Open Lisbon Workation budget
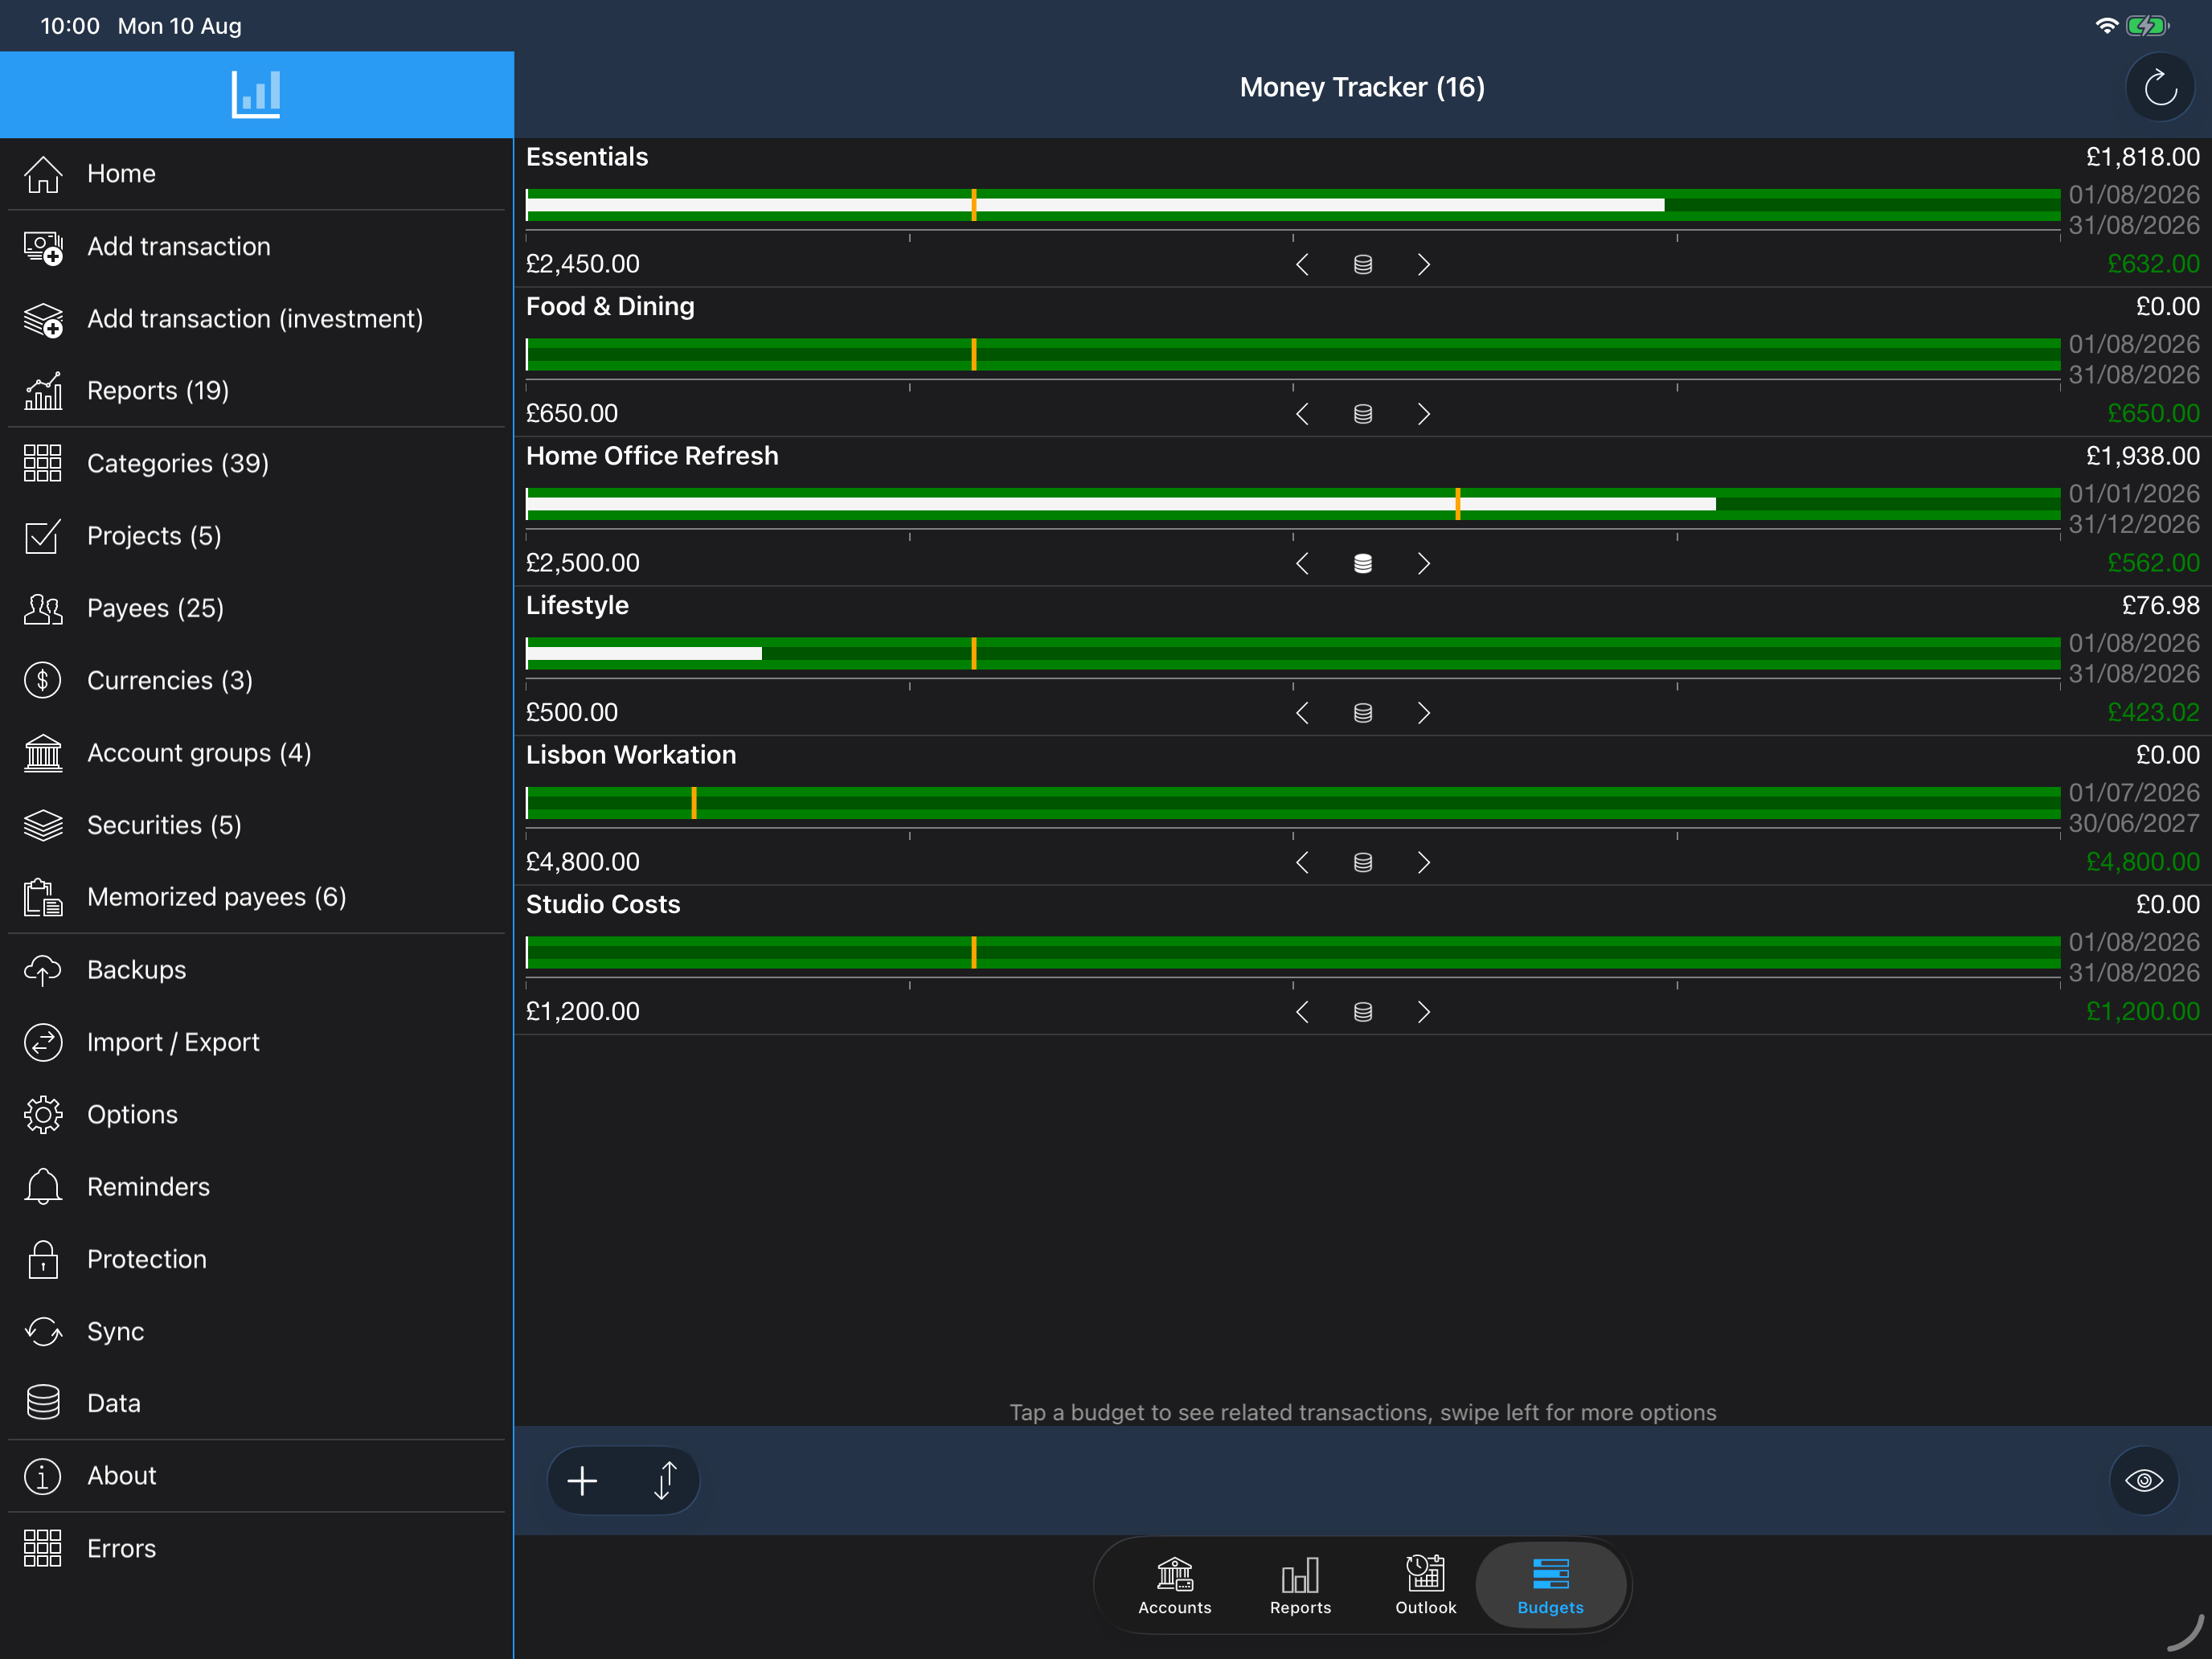The image size is (2212, 1659). [1362, 811]
